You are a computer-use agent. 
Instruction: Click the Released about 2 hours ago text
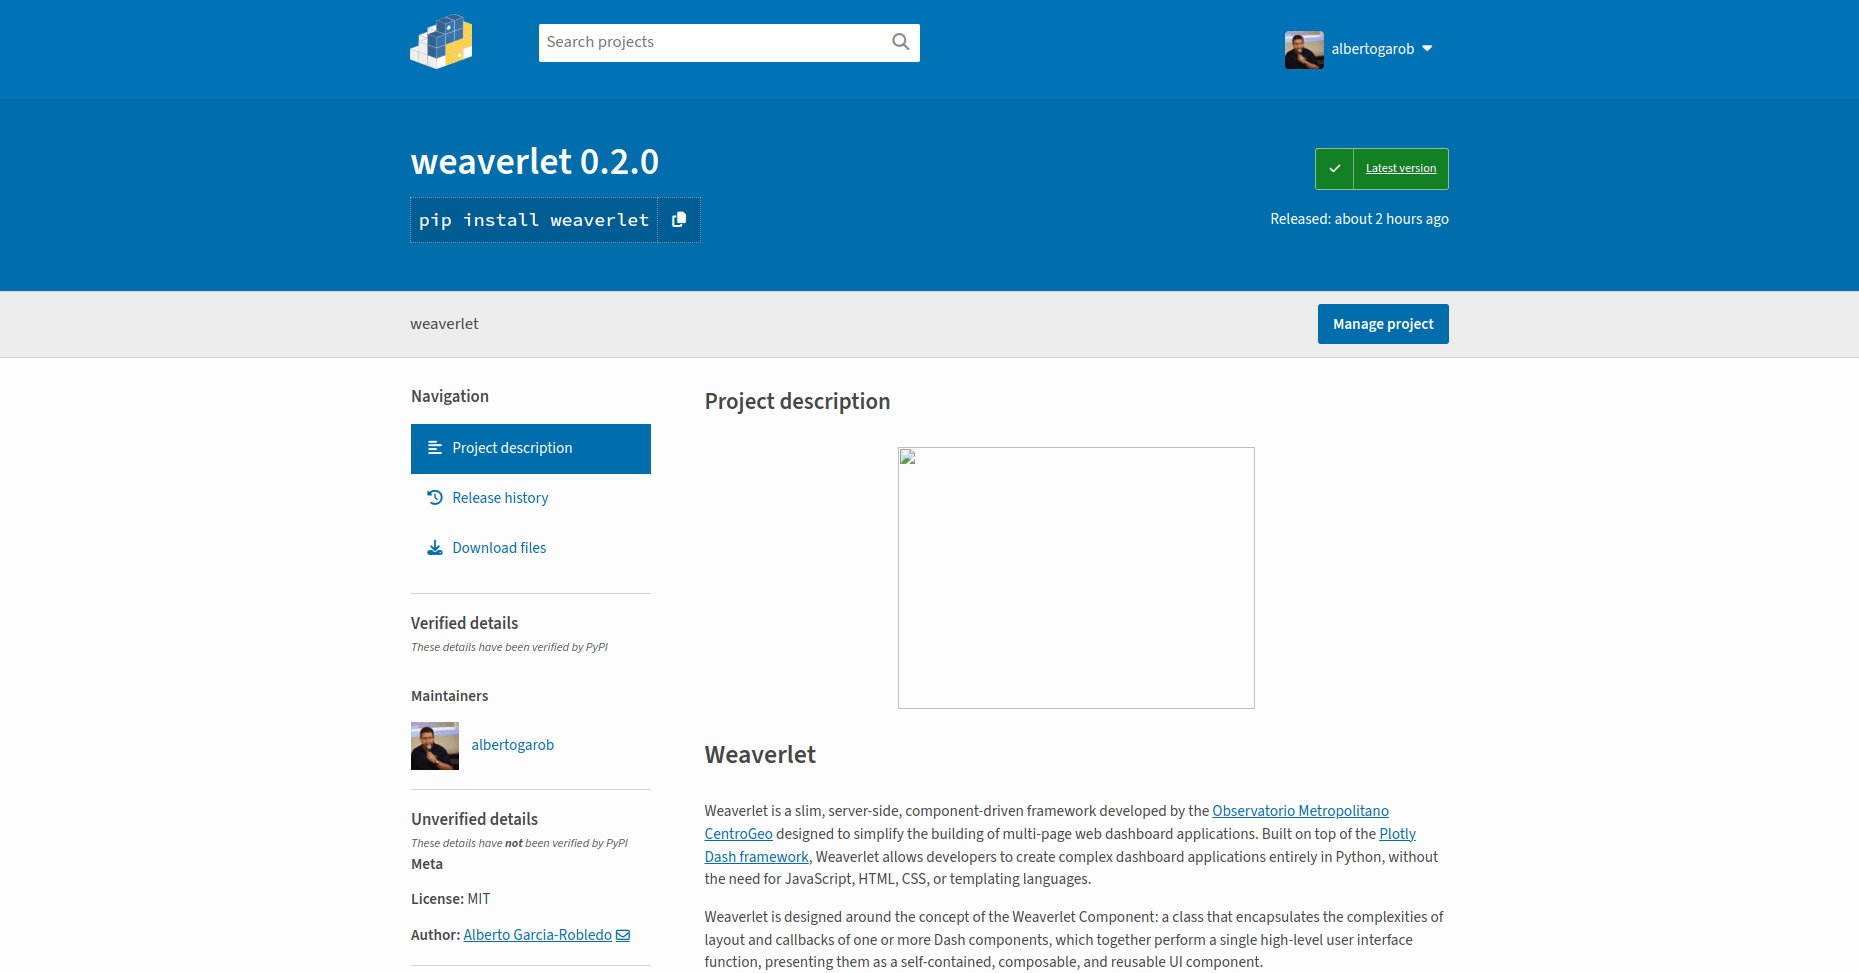coord(1359,219)
